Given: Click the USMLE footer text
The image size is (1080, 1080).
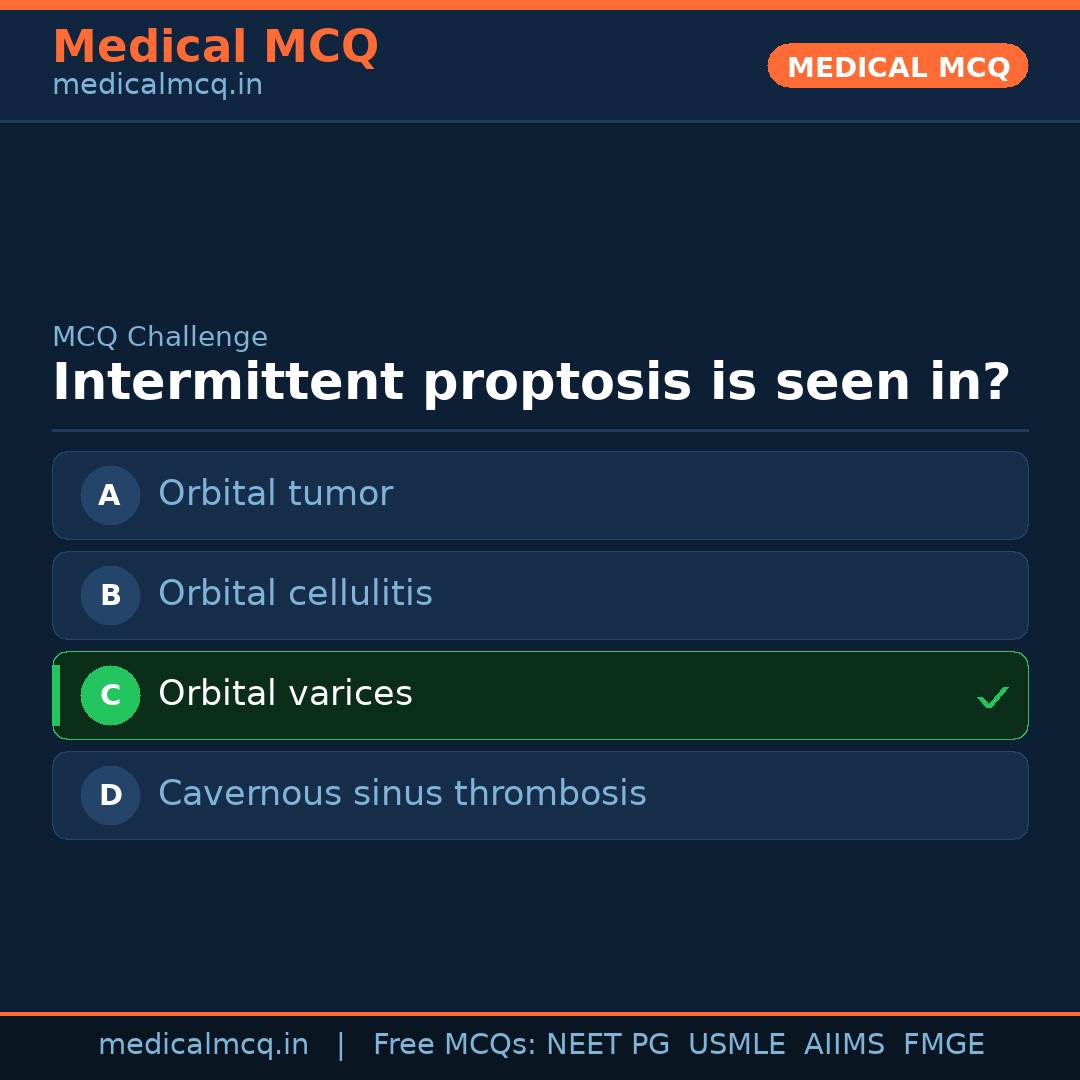Looking at the screenshot, I should click(x=736, y=1045).
